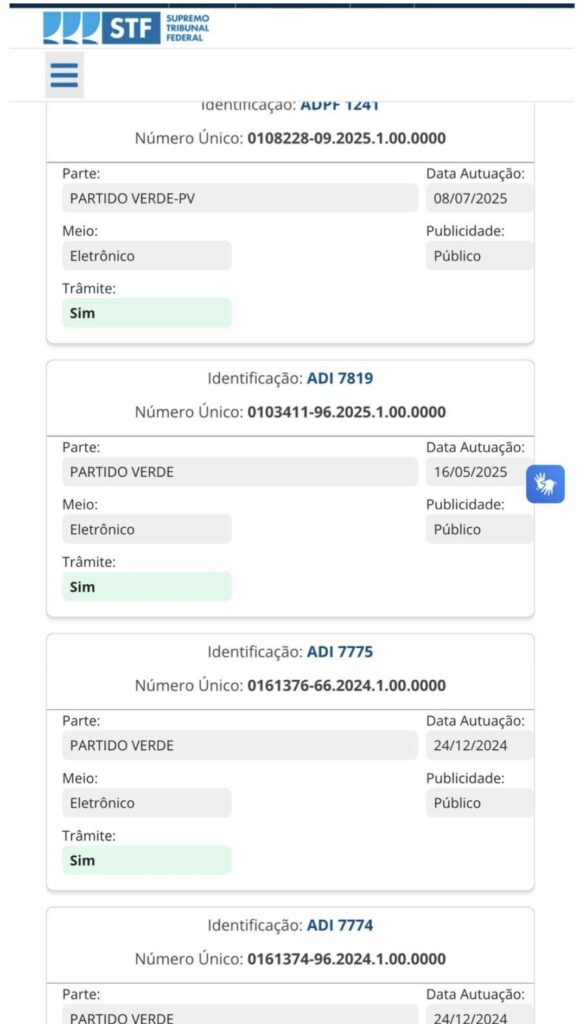This screenshot has width=586, height=1024.
Task: Click the Trâmite Sim field in ADI 7775 card
Action: (x=146, y=860)
